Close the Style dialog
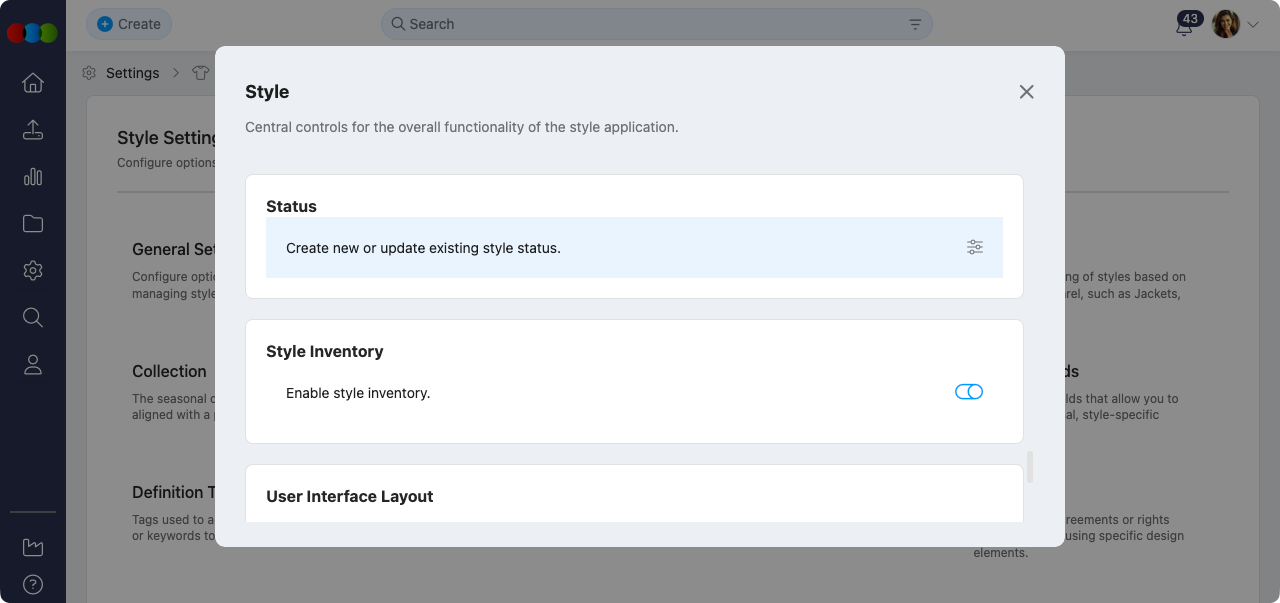 point(1026,92)
